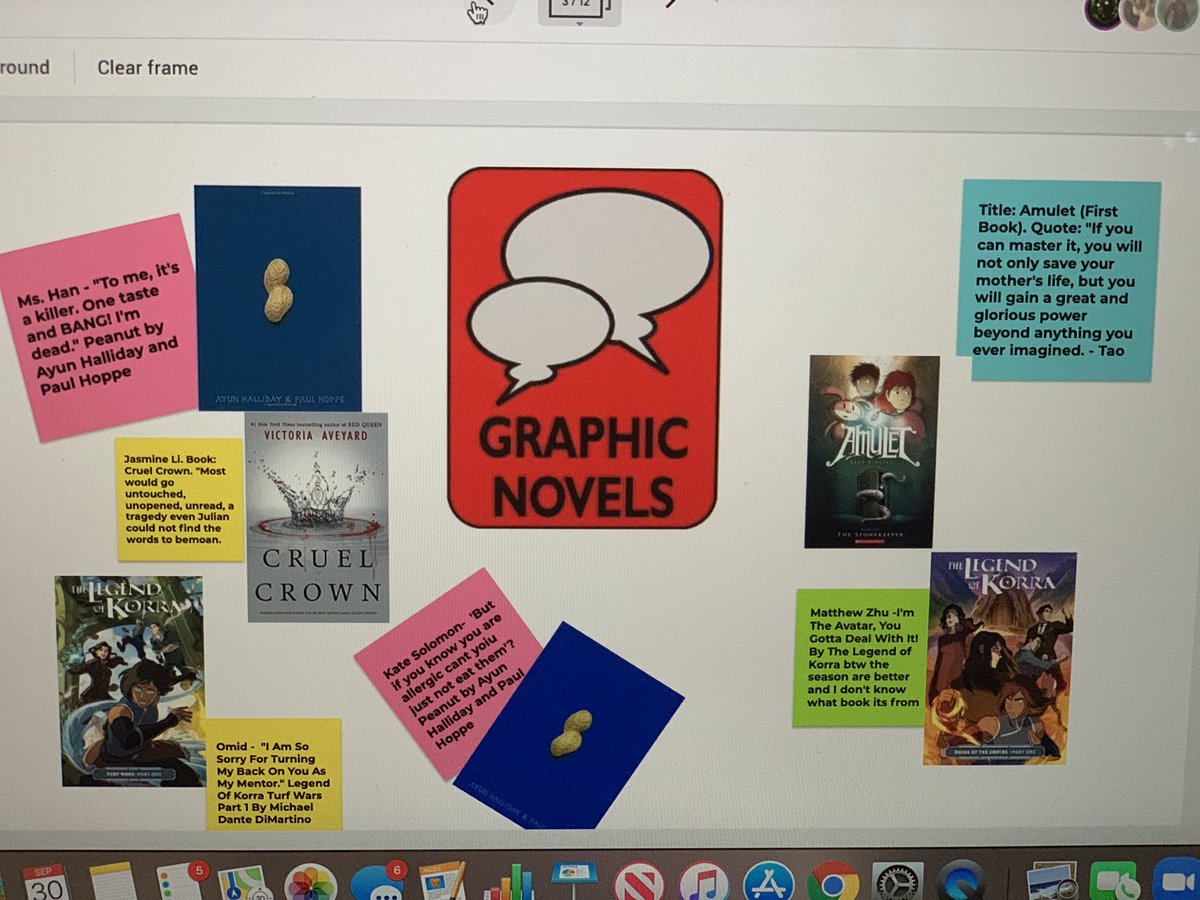Image resolution: width=1200 pixels, height=900 pixels.
Task: Select the Amulet Stonekeeper book cover
Action: 873,451
